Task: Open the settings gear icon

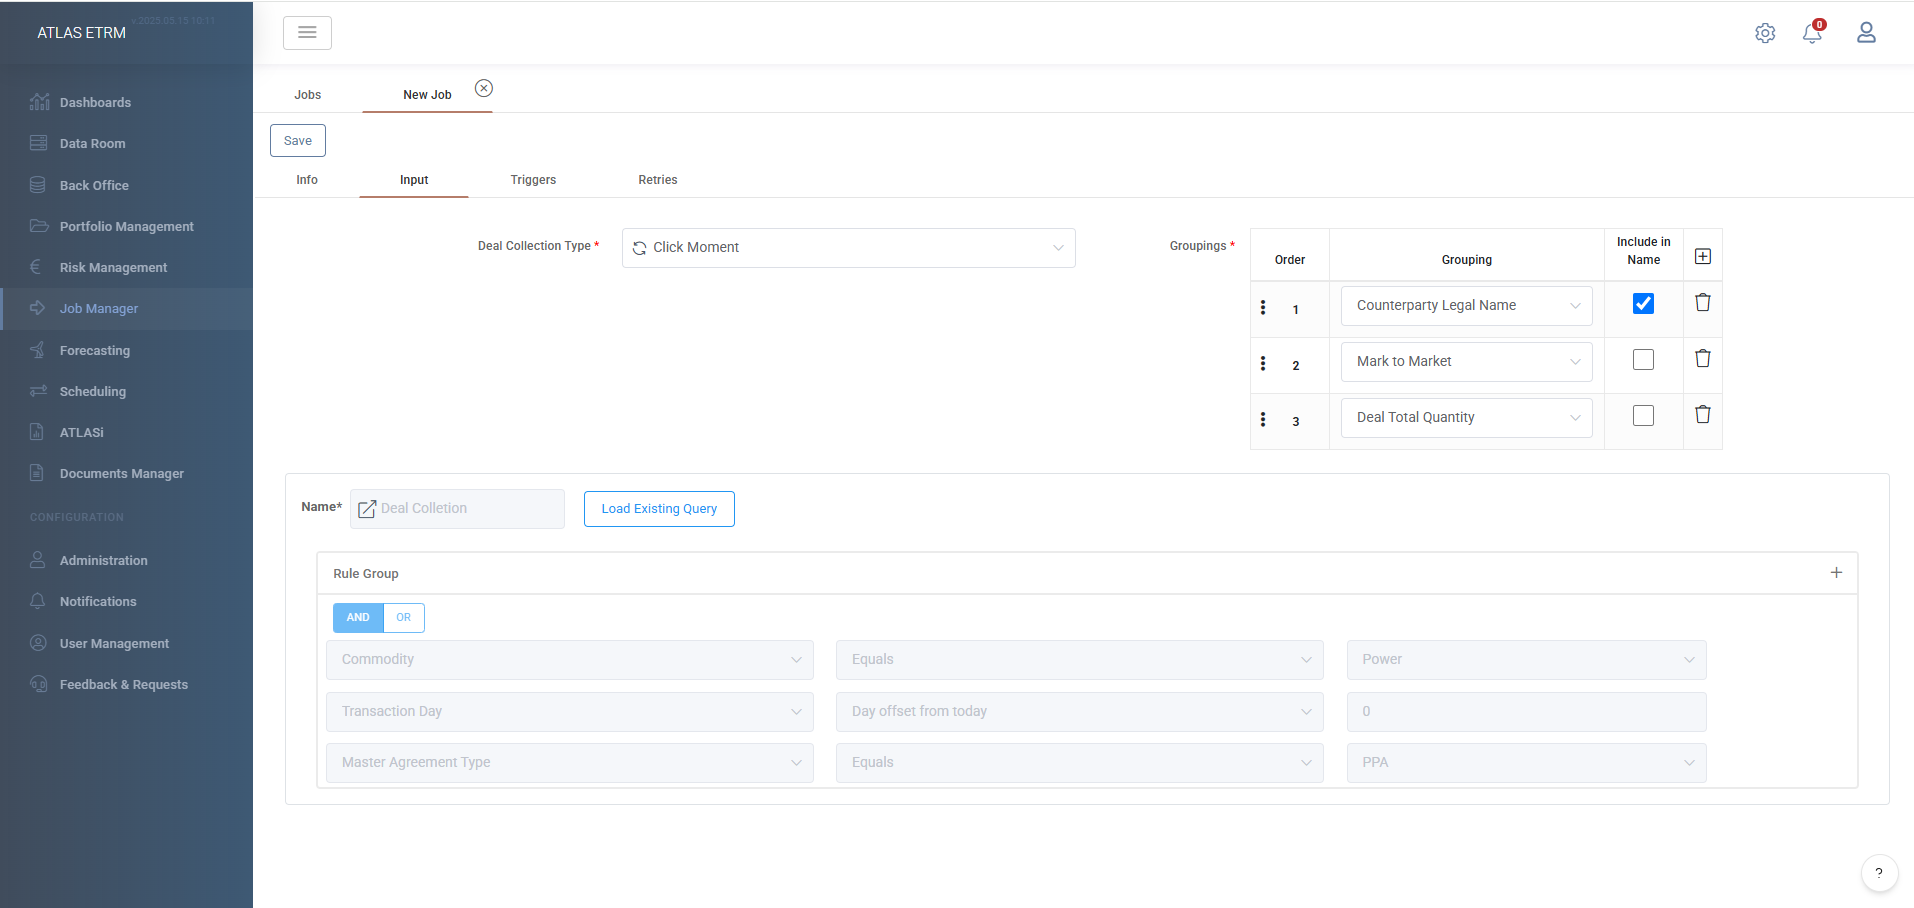Action: pyautogui.click(x=1765, y=33)
